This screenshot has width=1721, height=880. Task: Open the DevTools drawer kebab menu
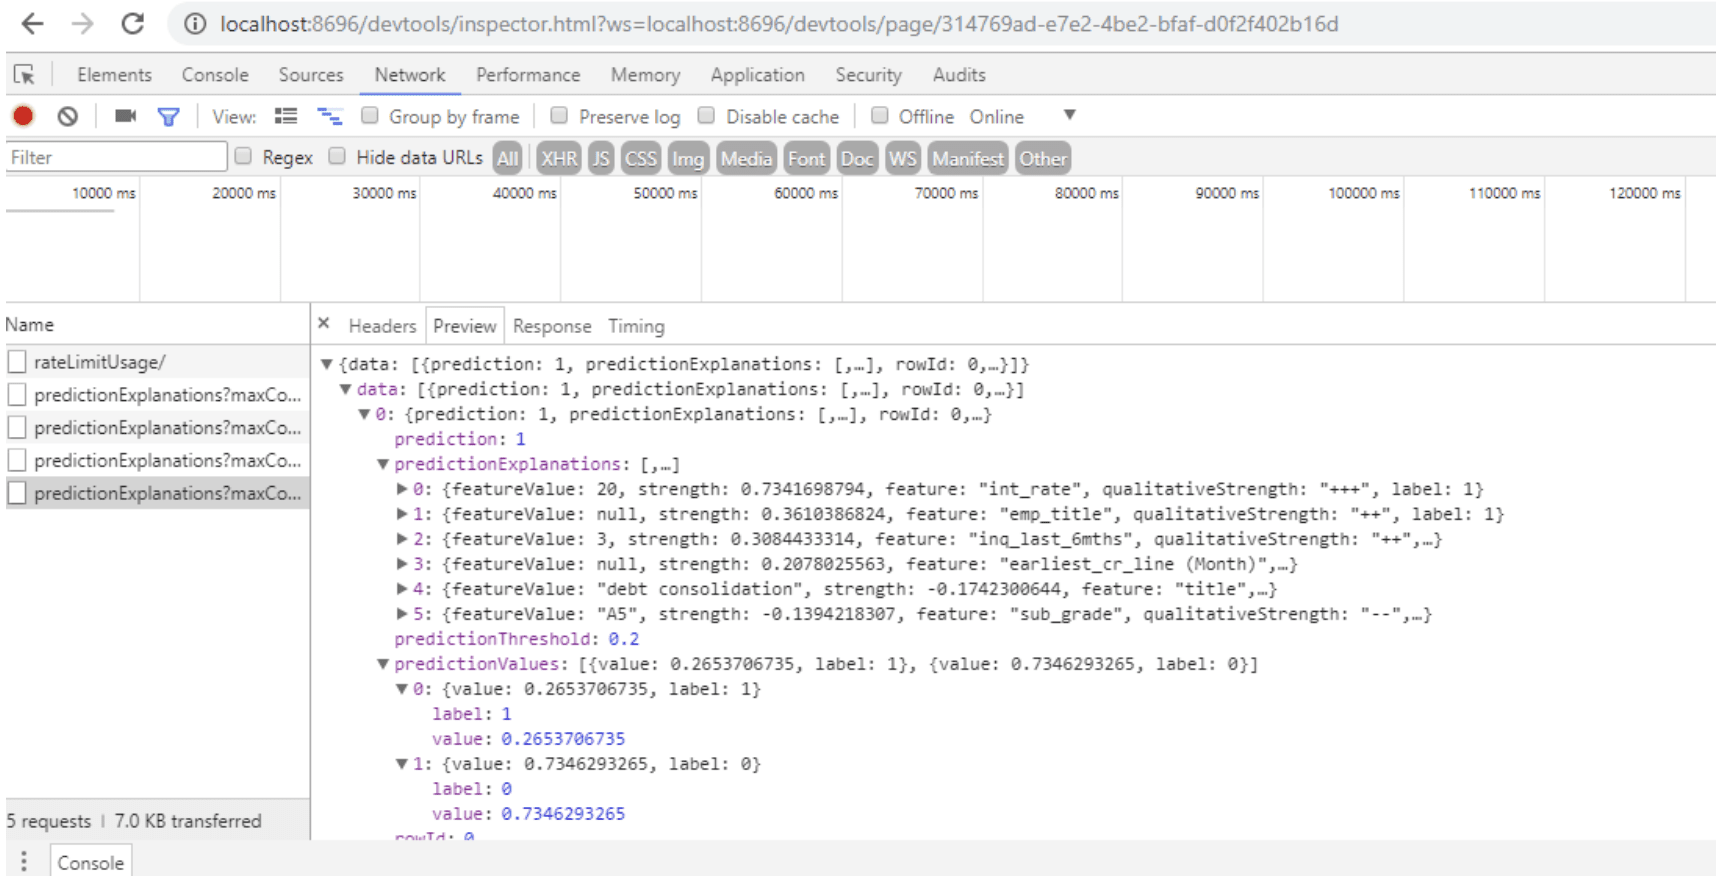tap(24, 862)
